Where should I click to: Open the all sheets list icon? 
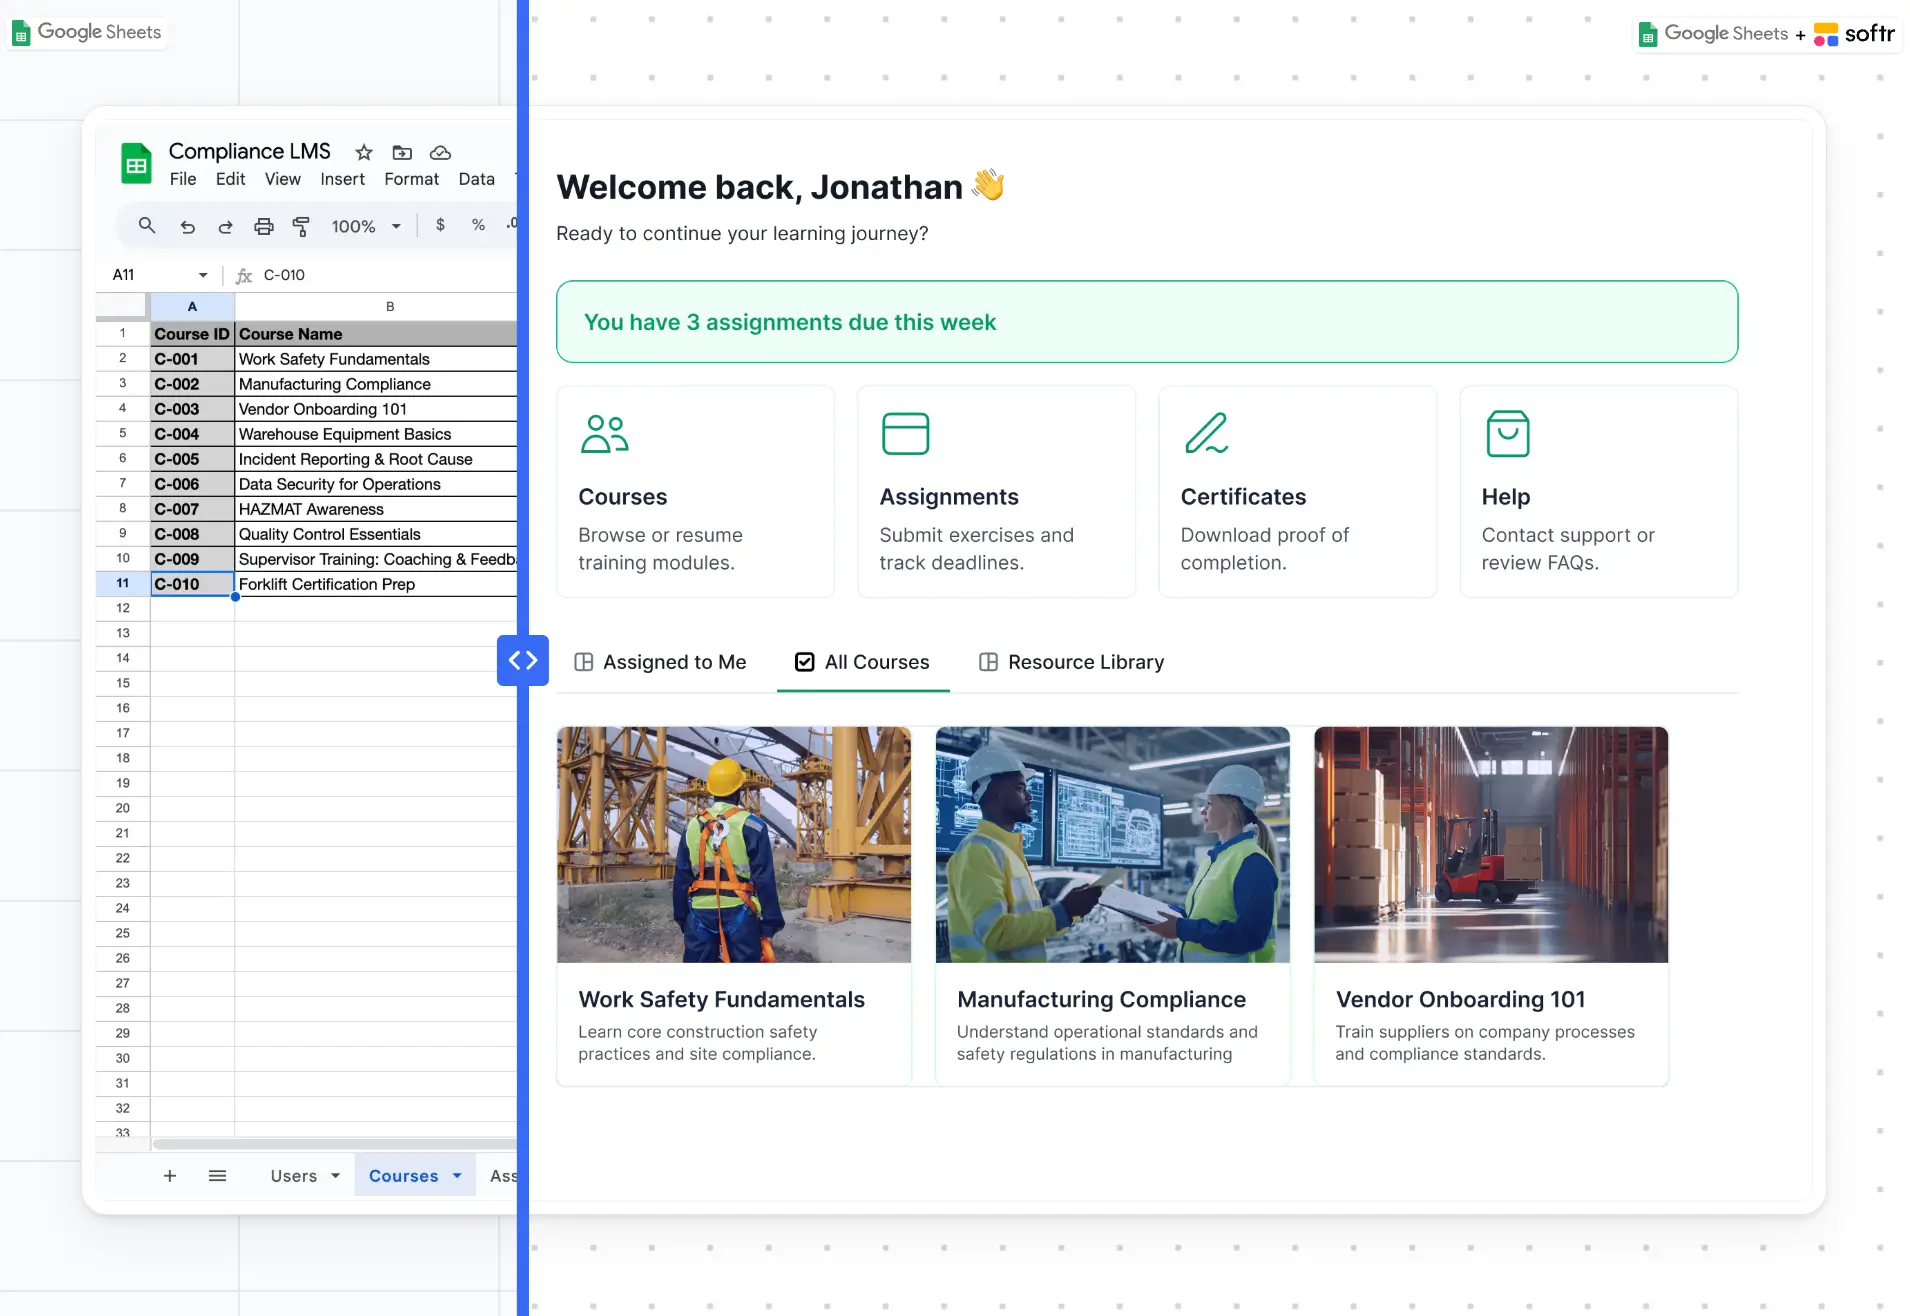217,1176
